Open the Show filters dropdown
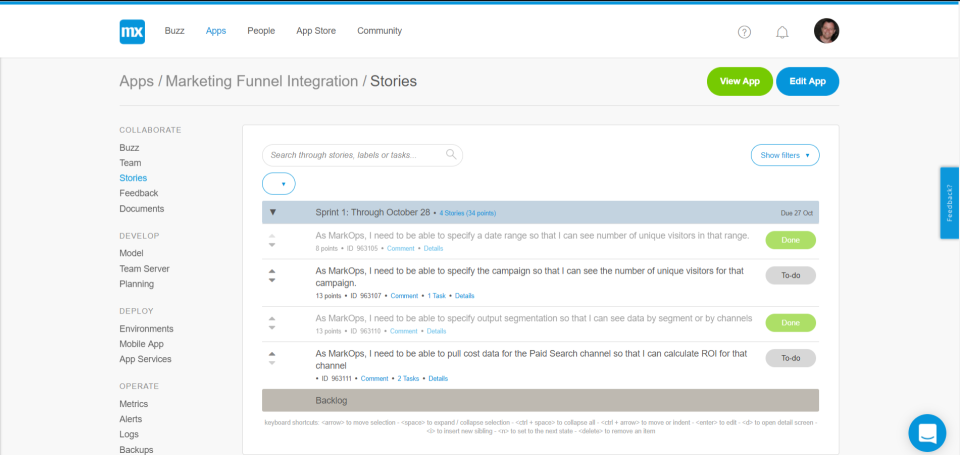Screen dimensions: 960x455 click(x=785, y=155)
